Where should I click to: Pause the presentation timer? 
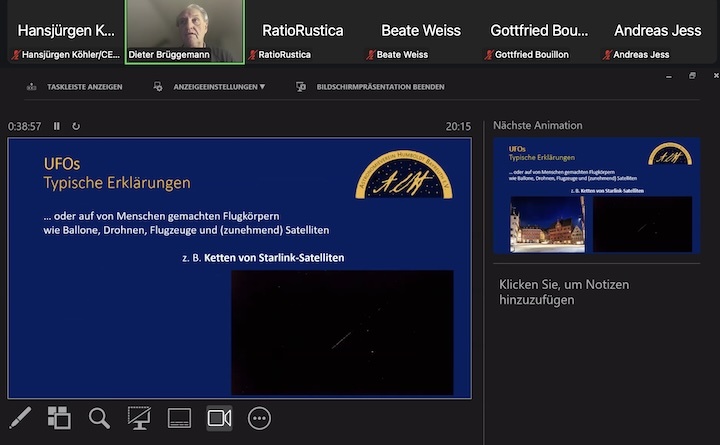tap(57, 126)
